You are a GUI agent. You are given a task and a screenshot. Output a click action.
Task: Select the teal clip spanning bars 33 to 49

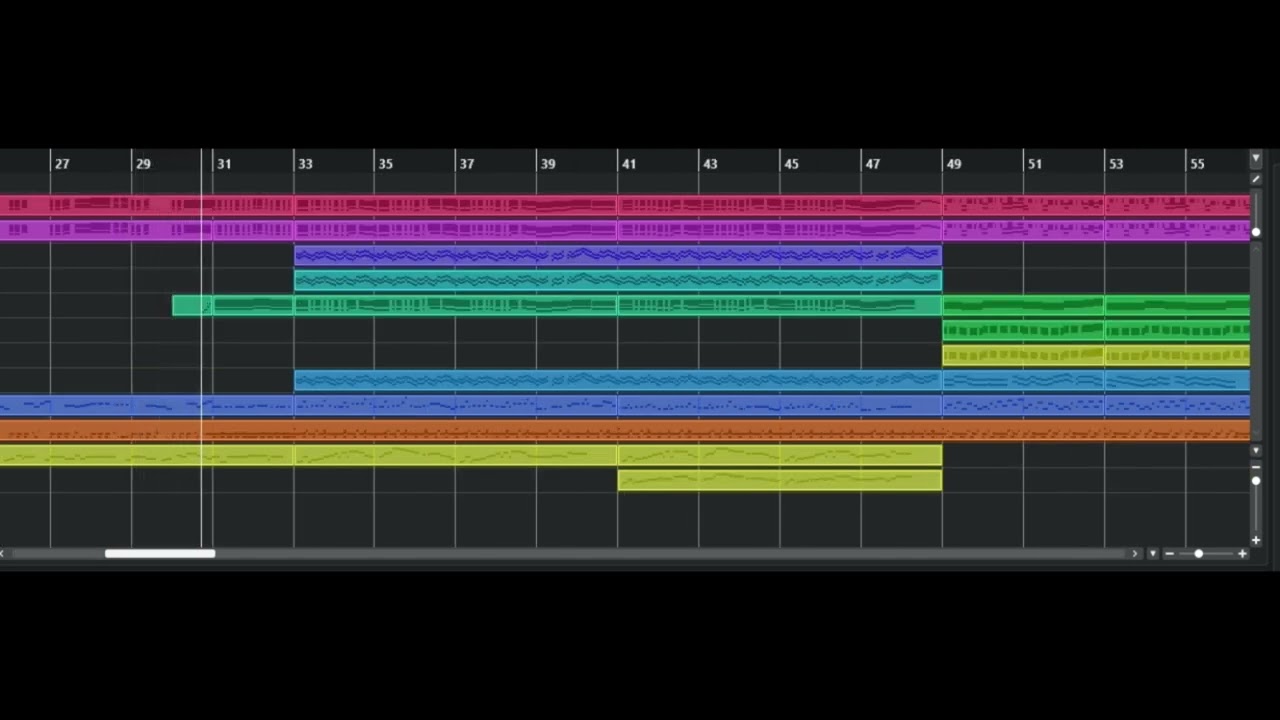618,281
